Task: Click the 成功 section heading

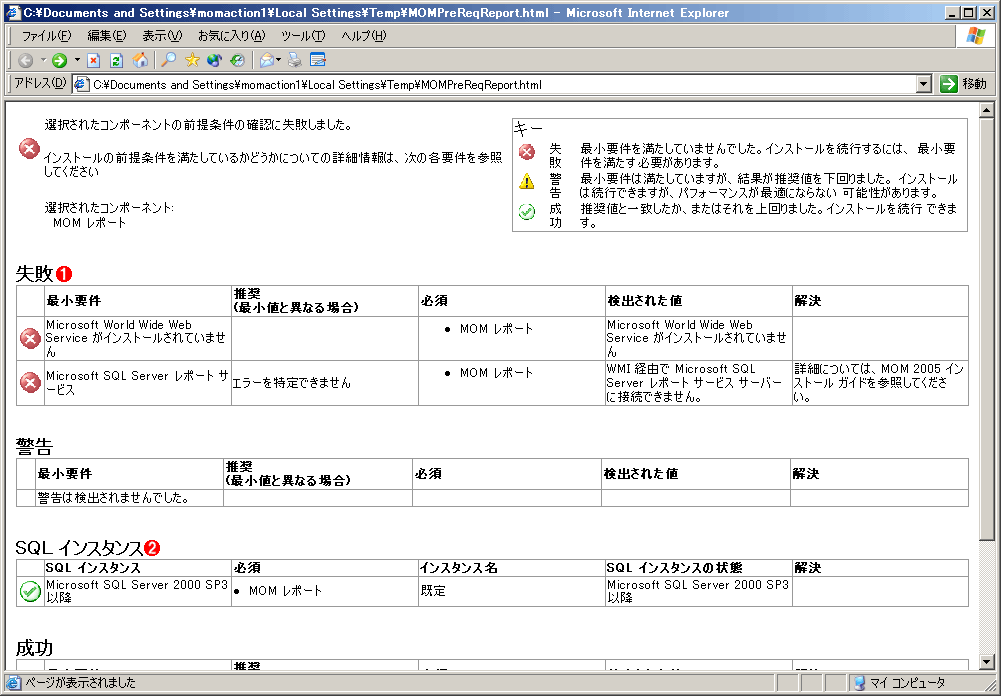Action: [34, 648]
